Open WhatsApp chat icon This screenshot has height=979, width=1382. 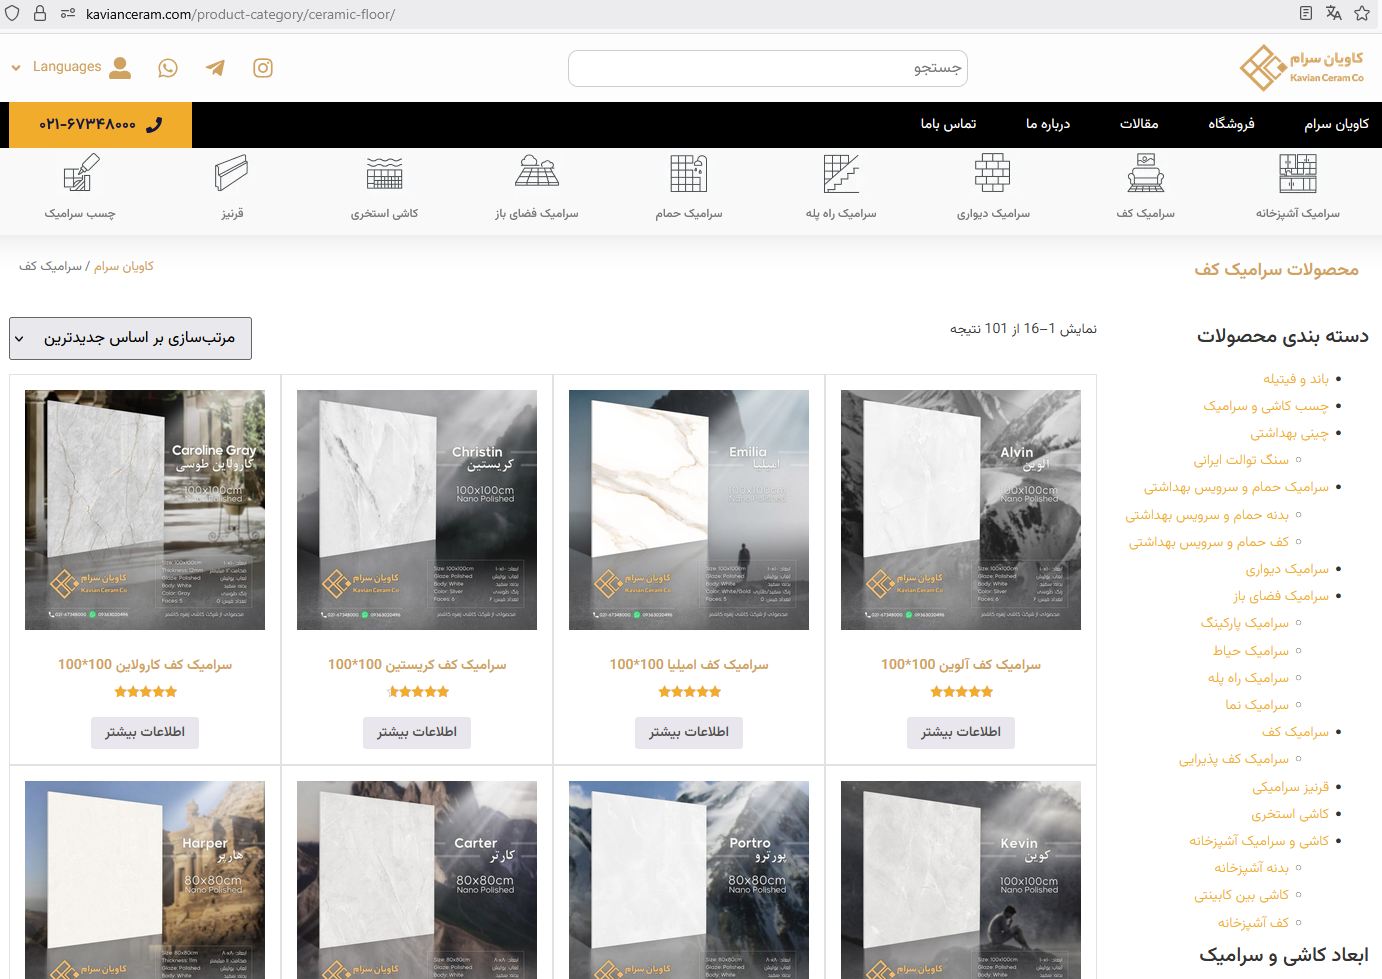(168, 68)
